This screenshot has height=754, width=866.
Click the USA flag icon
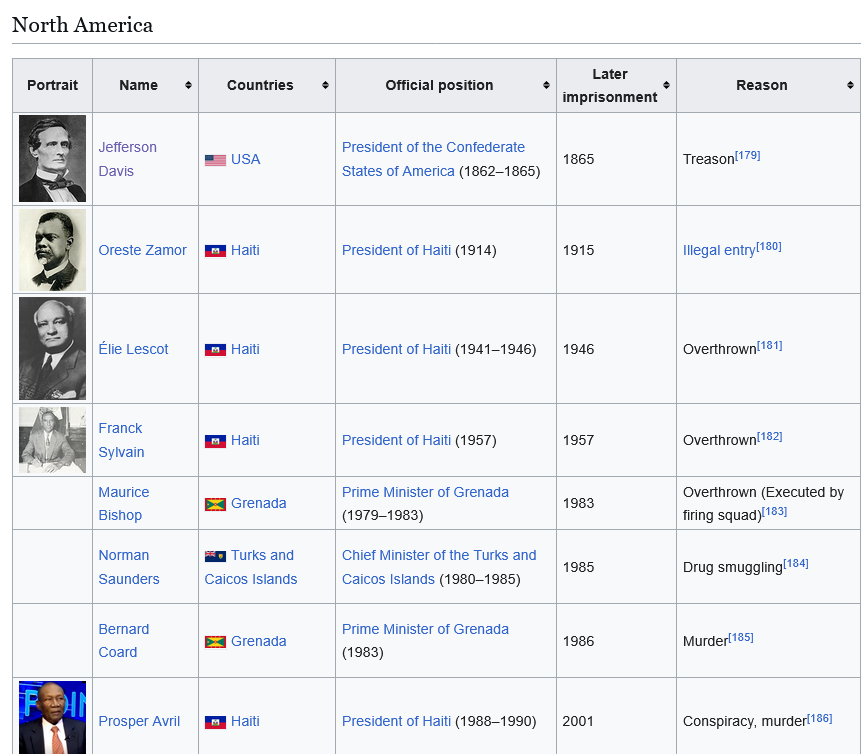coord(215,160)
